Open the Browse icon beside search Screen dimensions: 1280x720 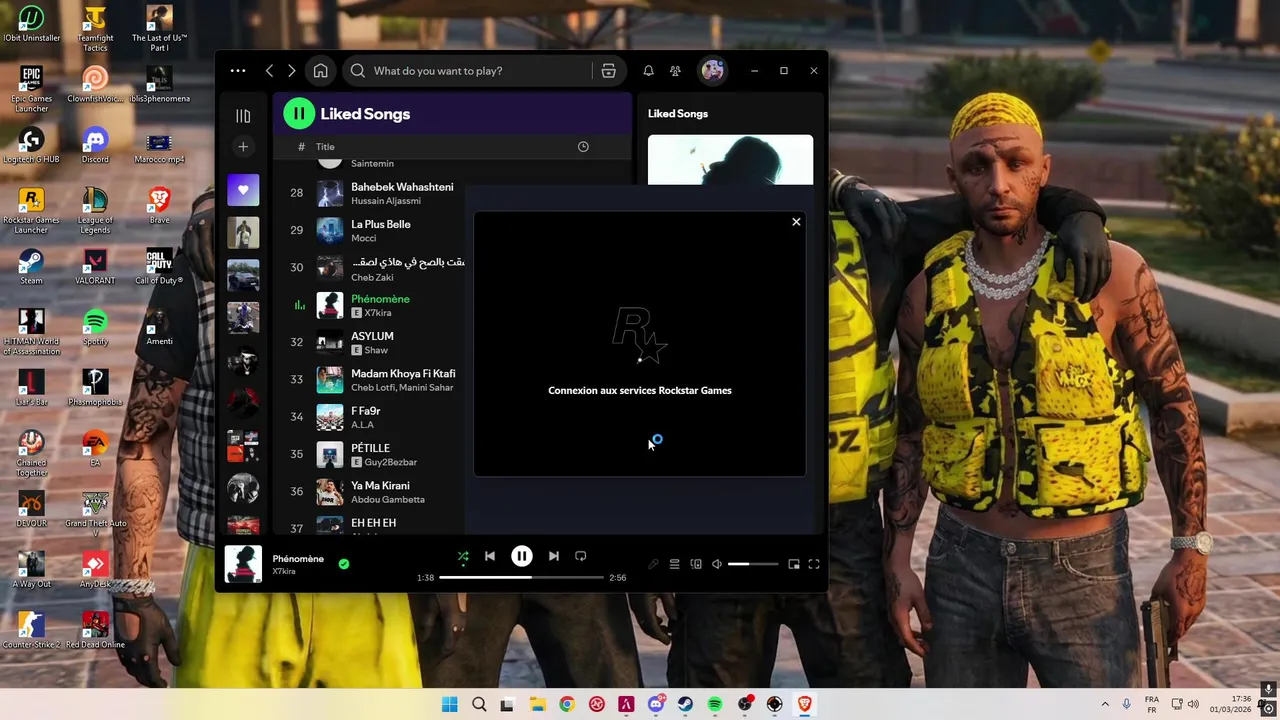[x=608, y=71]
